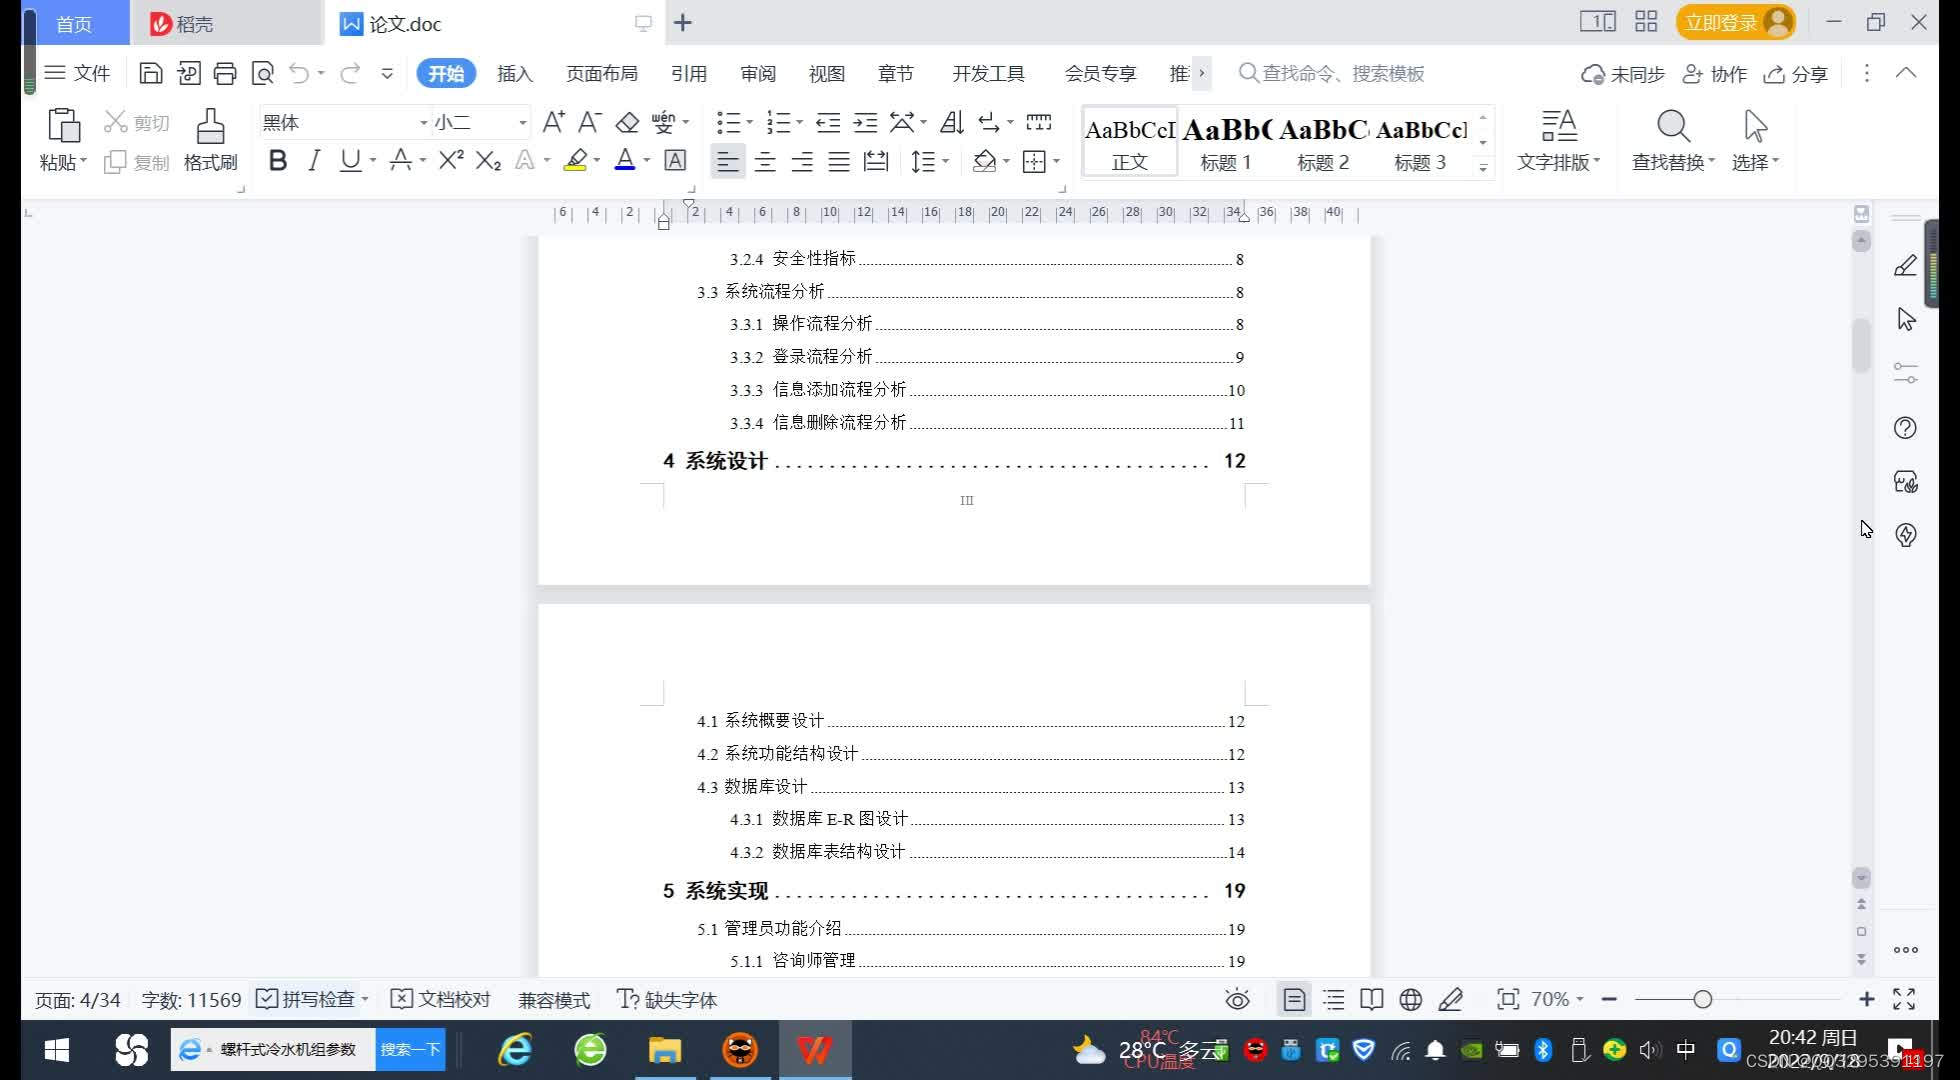This screenshot has height=1080, width=1960.
Task: Toggle bold formatting
Action: coord(278,160)
